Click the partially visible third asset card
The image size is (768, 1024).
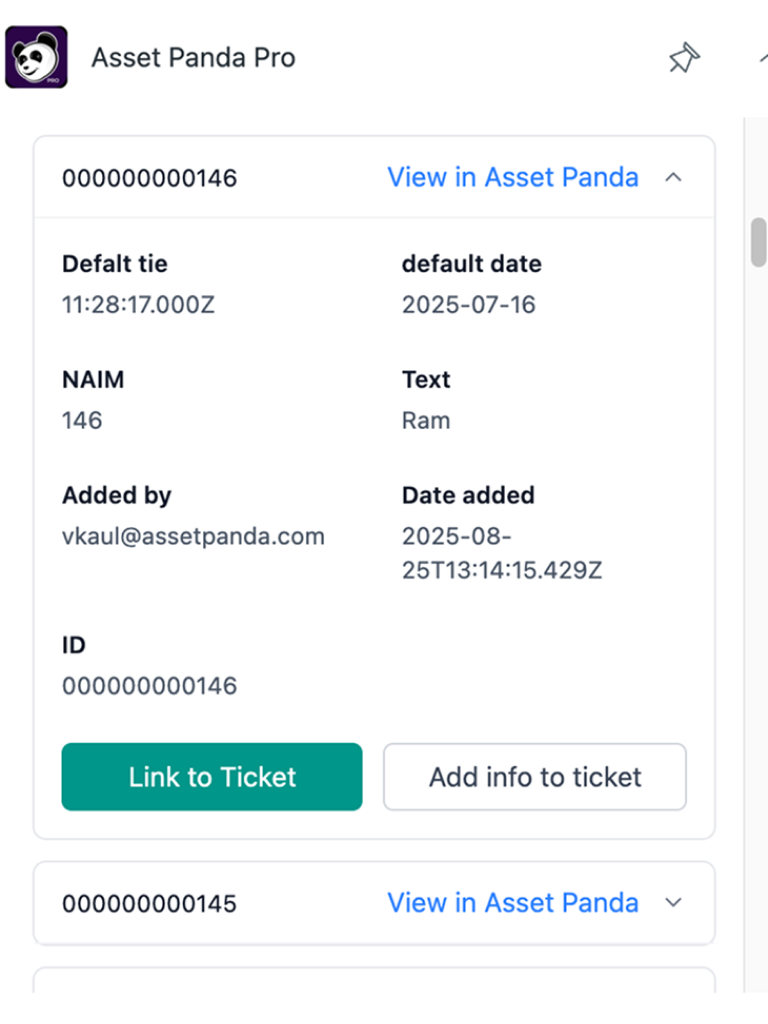(x=374, y=980)
